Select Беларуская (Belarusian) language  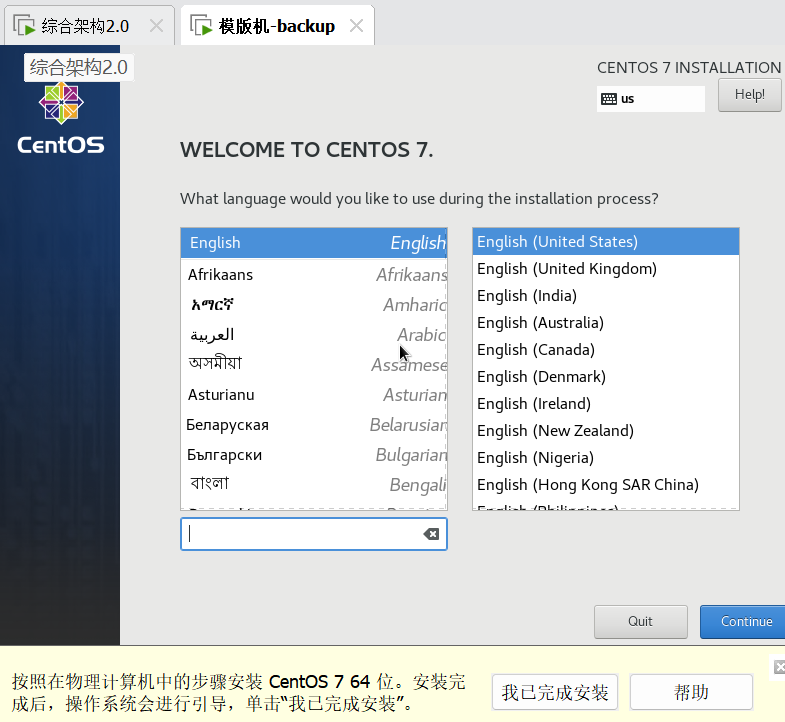[314, 425]
